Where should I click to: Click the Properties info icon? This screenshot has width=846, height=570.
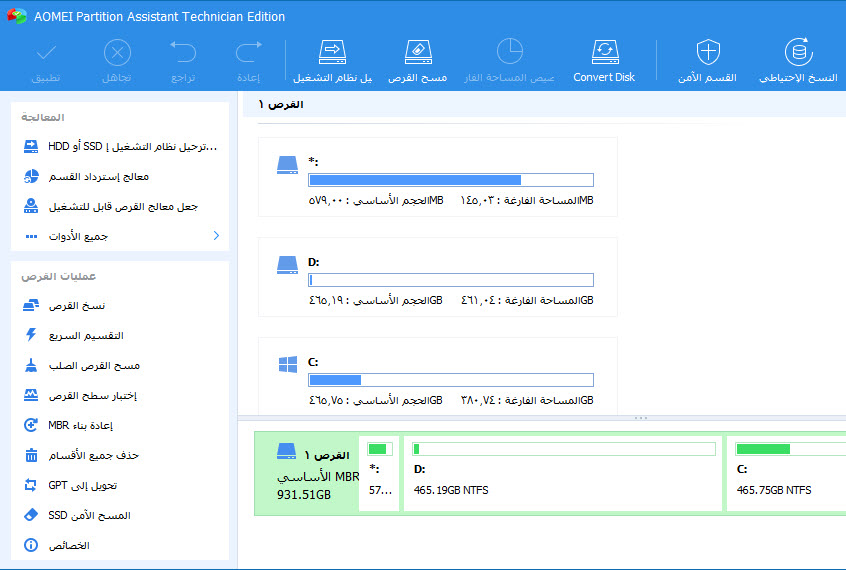click(x=31, y=545)
